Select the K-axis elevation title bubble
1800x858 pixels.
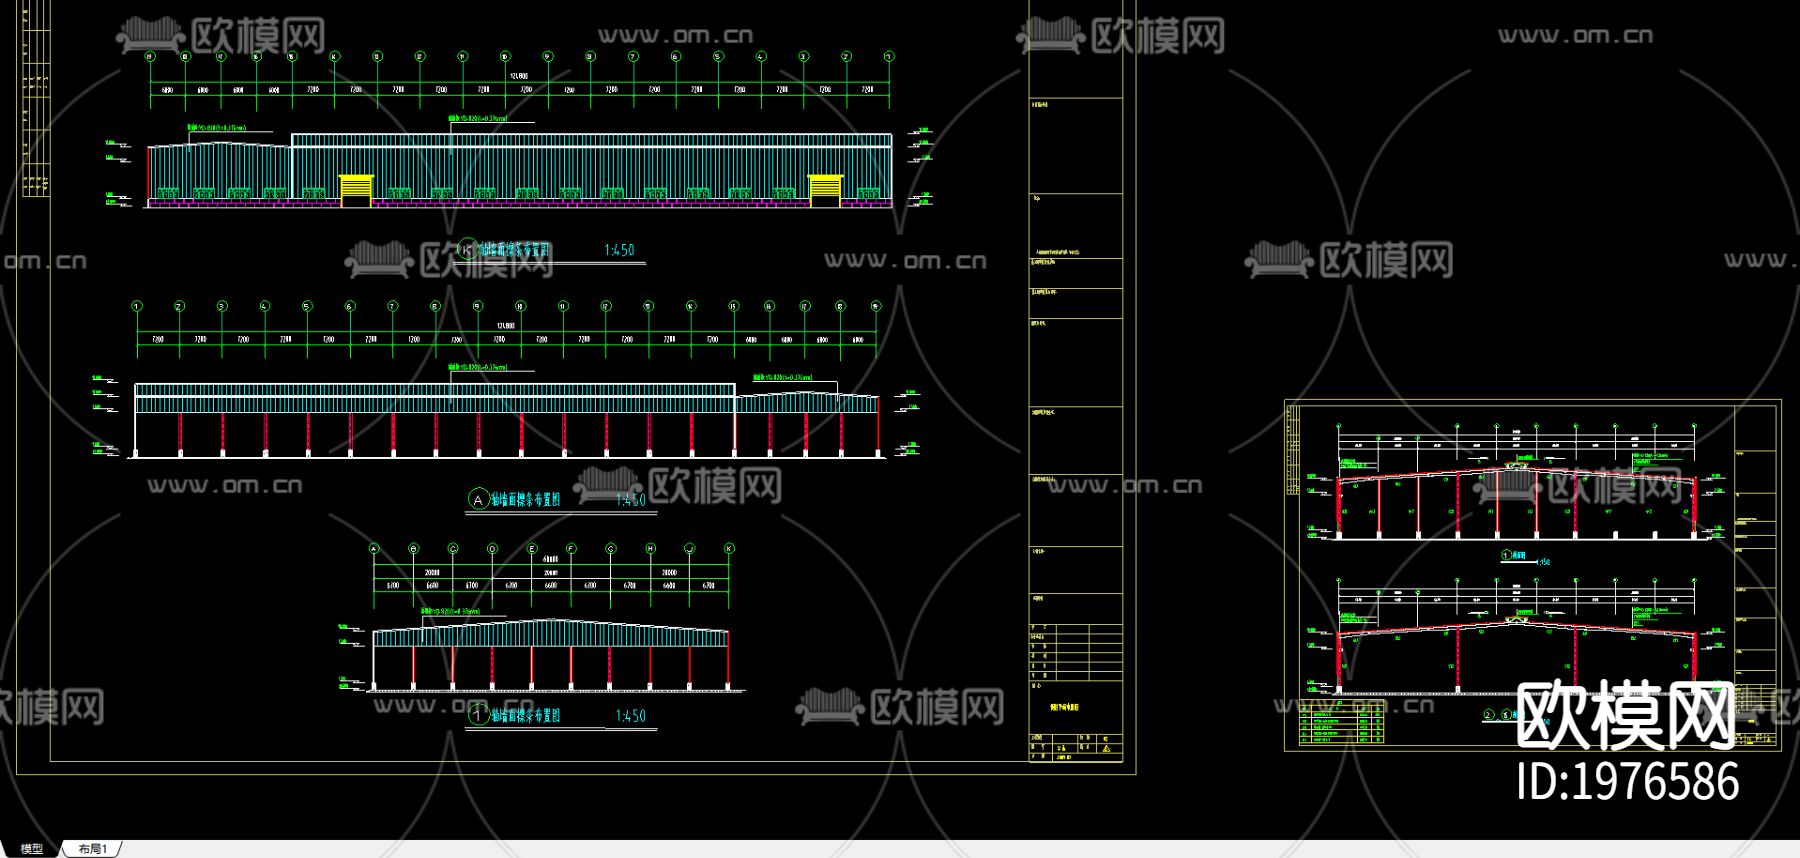pyautogui.click(x=467, y=249)
